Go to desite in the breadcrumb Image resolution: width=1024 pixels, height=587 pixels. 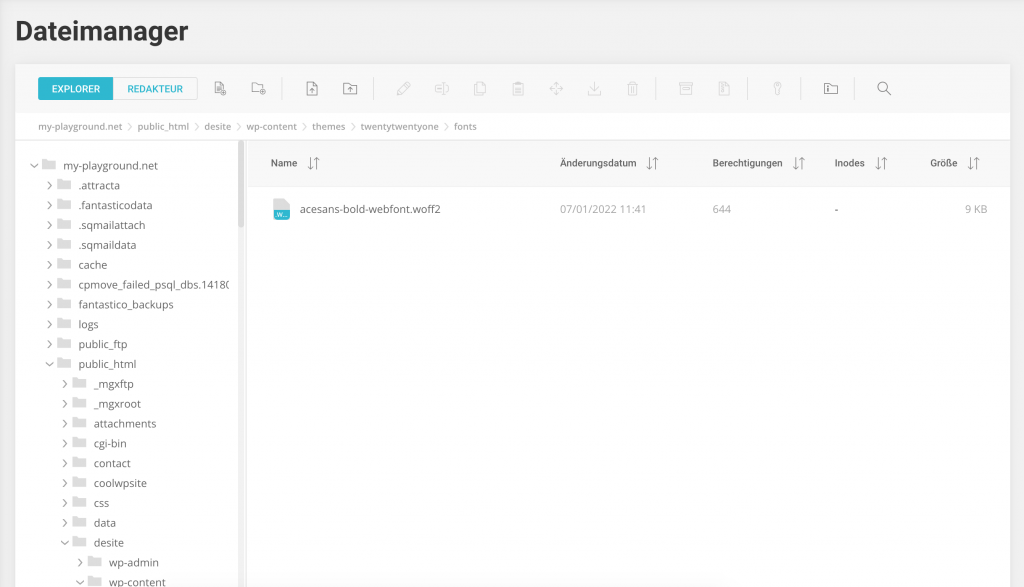(x=217, y=127)
